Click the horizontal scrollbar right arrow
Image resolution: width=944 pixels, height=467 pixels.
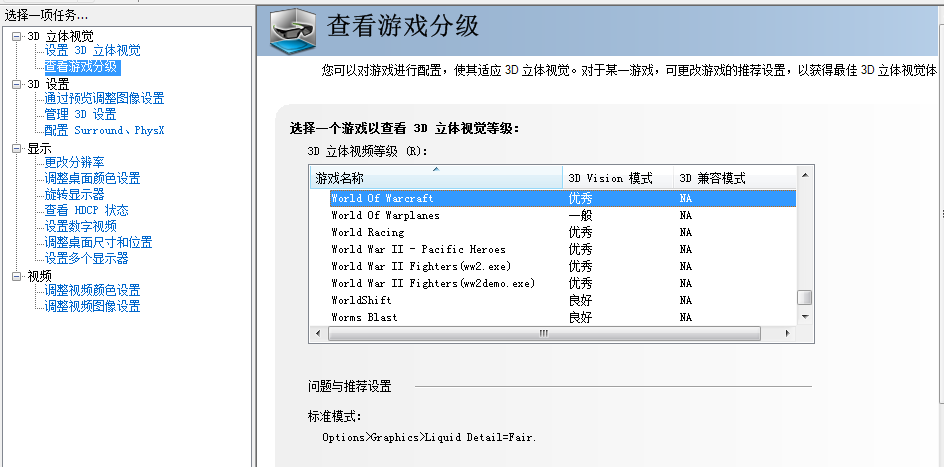click(788, 333)
